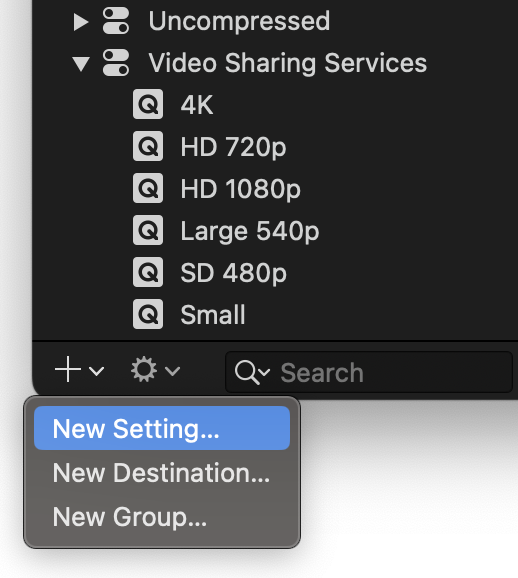Click the QuickTime icon beside HD 720p
The image size is (518, 578).
(148, 146)
